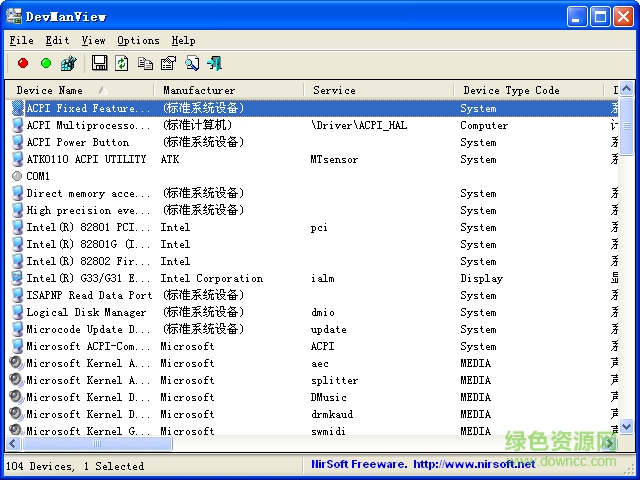Click the Save floppy disk icon
Image resolution: width=640 pixels, height=480 pixels.
point(99,63)
